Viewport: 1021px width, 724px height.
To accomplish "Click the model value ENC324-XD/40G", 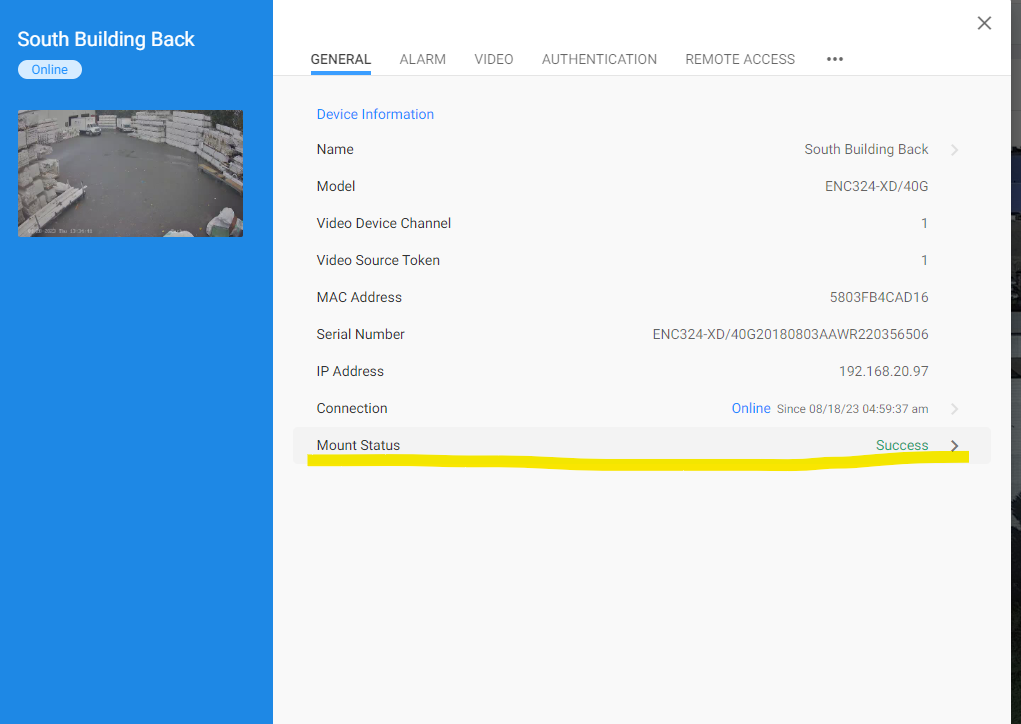I will (x=876, y=186).
